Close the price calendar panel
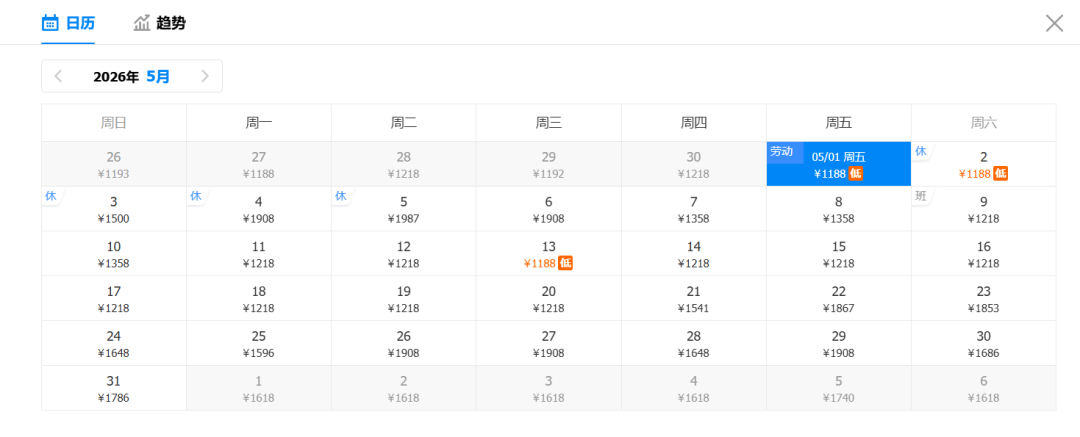 tap(1054, 23)
